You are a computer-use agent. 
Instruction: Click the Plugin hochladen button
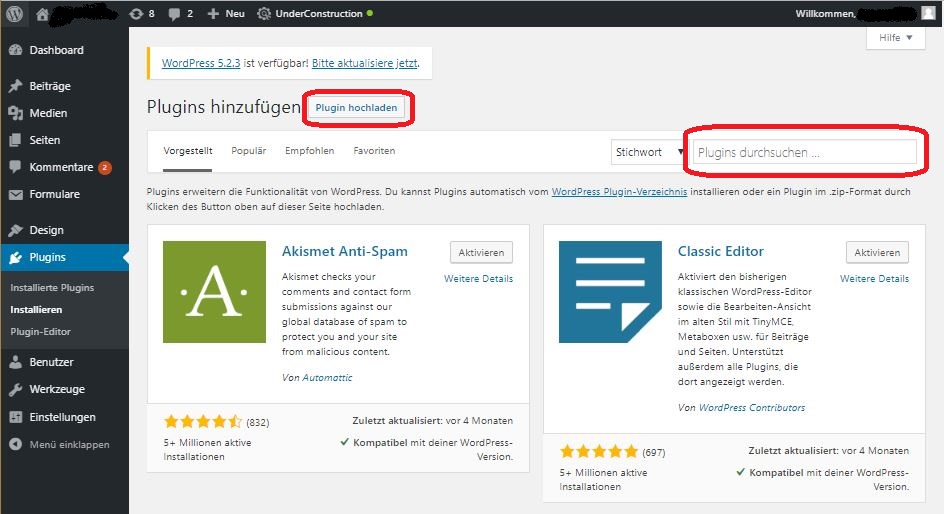point(356,108)
